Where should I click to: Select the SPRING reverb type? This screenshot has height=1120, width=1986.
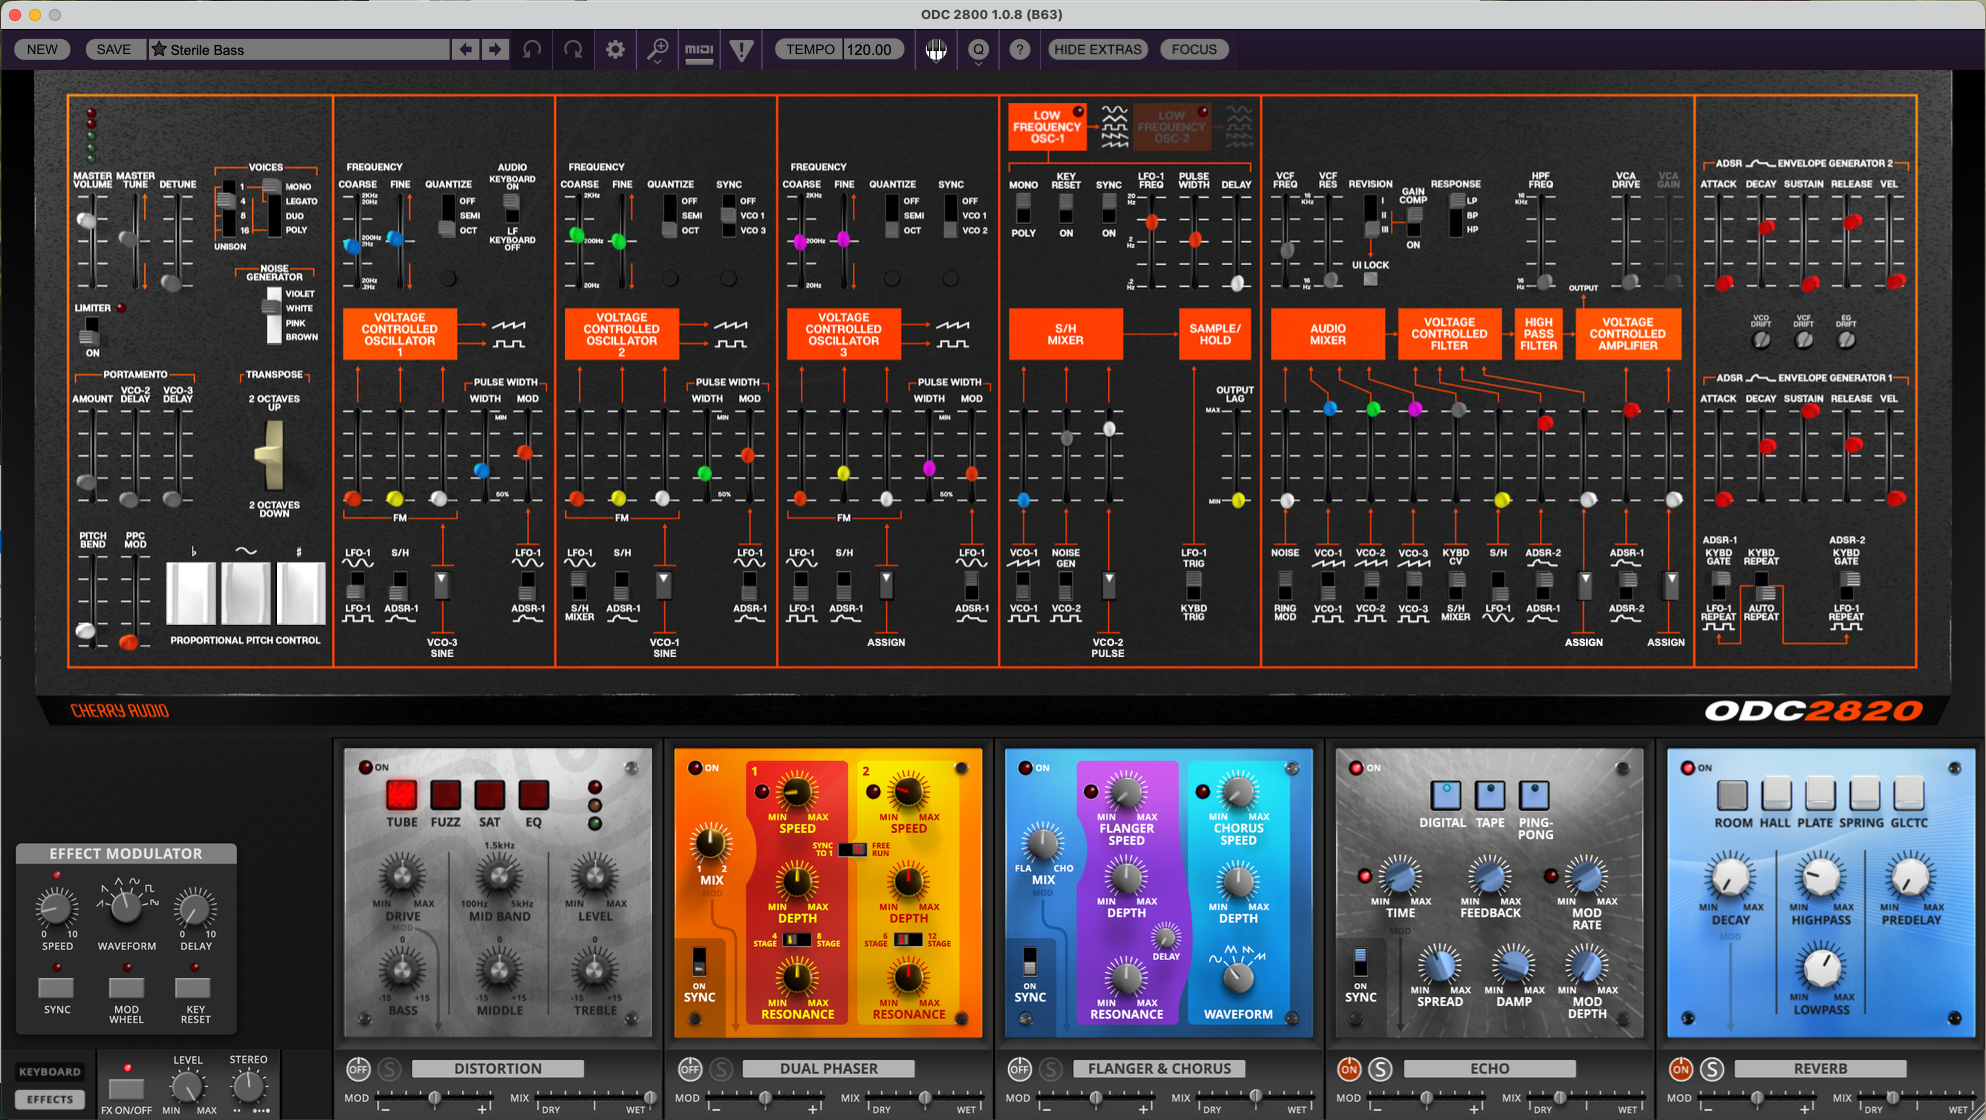pos(1864,795)
